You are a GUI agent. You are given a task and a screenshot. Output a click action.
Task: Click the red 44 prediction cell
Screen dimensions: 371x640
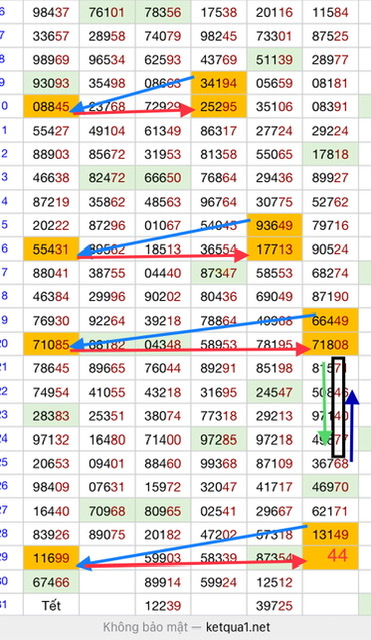coord(331,558)
